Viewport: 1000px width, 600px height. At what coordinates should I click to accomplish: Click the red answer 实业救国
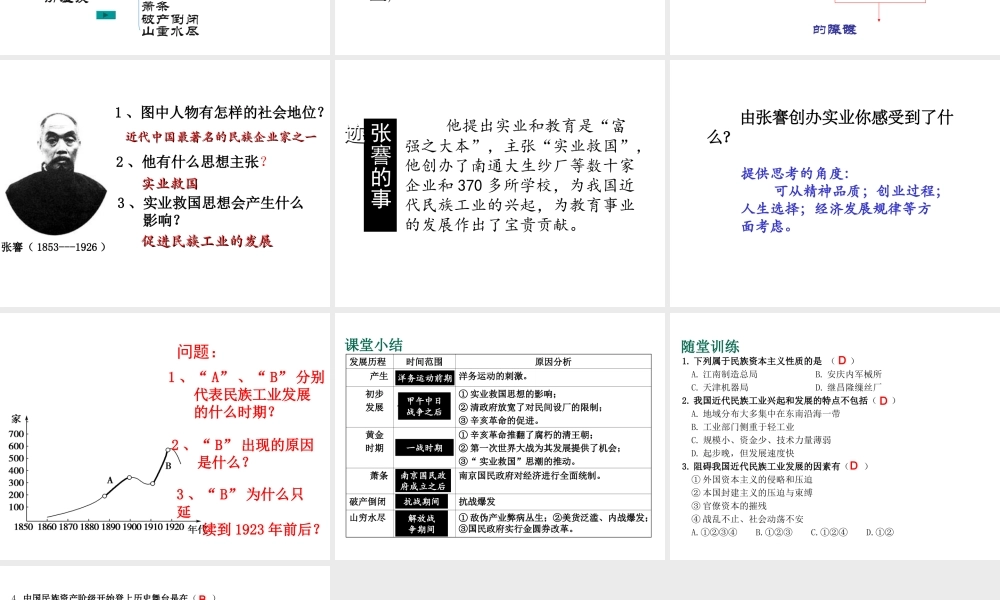(x=170, y=184)
